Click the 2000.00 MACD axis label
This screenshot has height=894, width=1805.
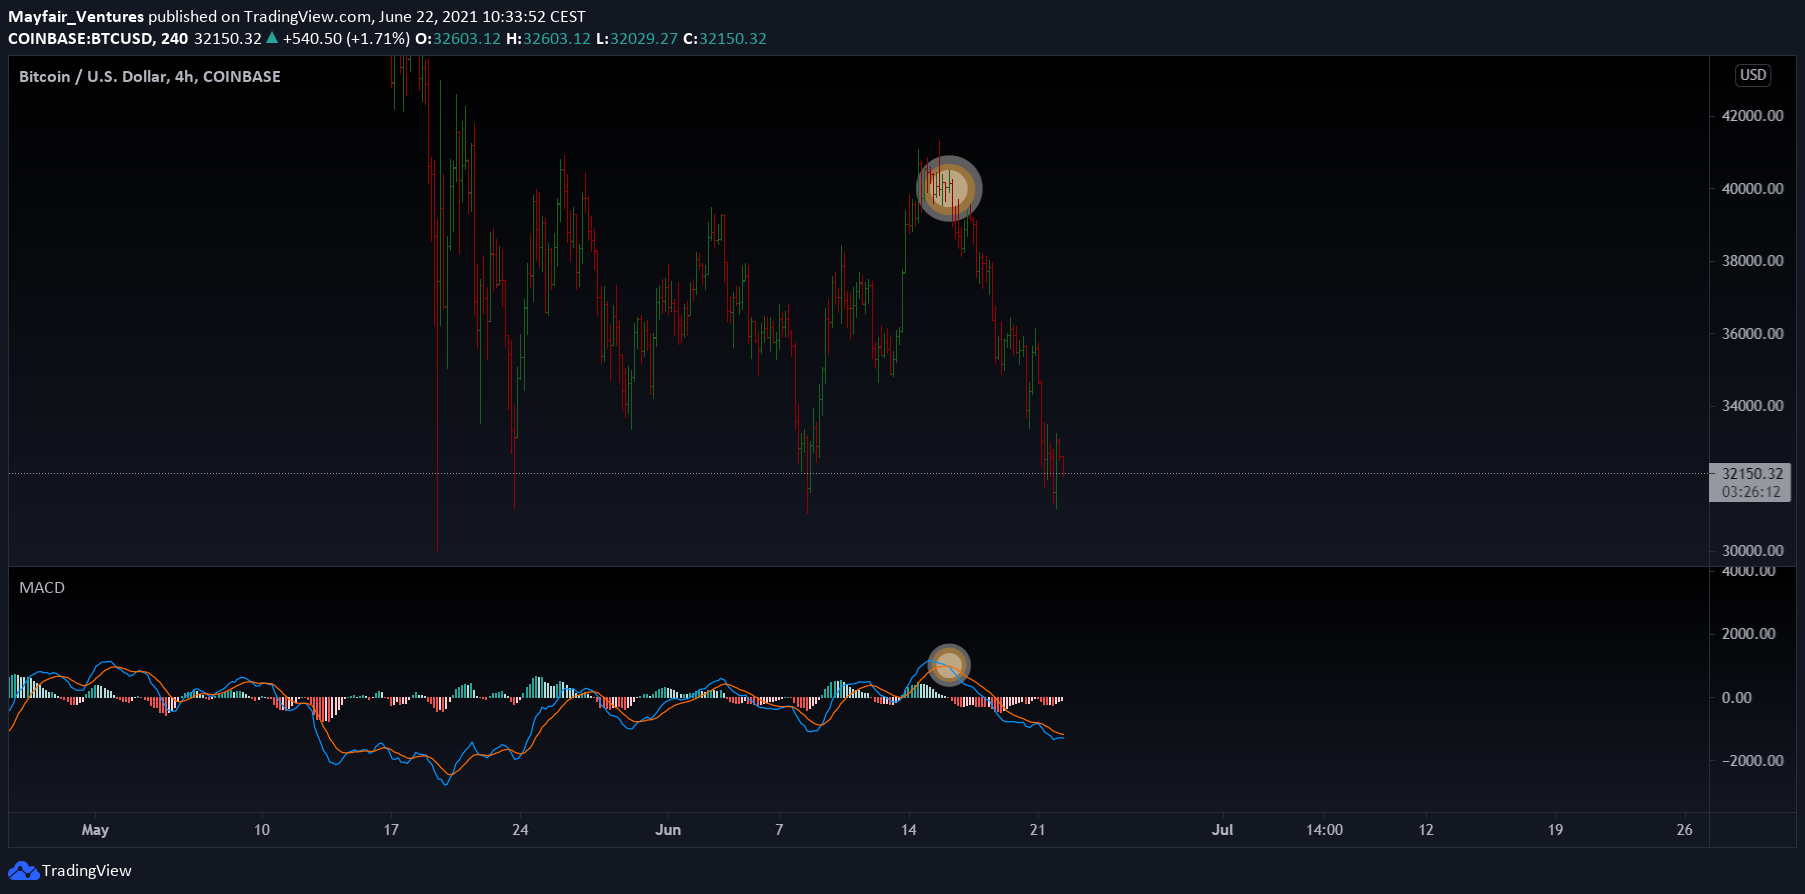[x=1748, y=634]
